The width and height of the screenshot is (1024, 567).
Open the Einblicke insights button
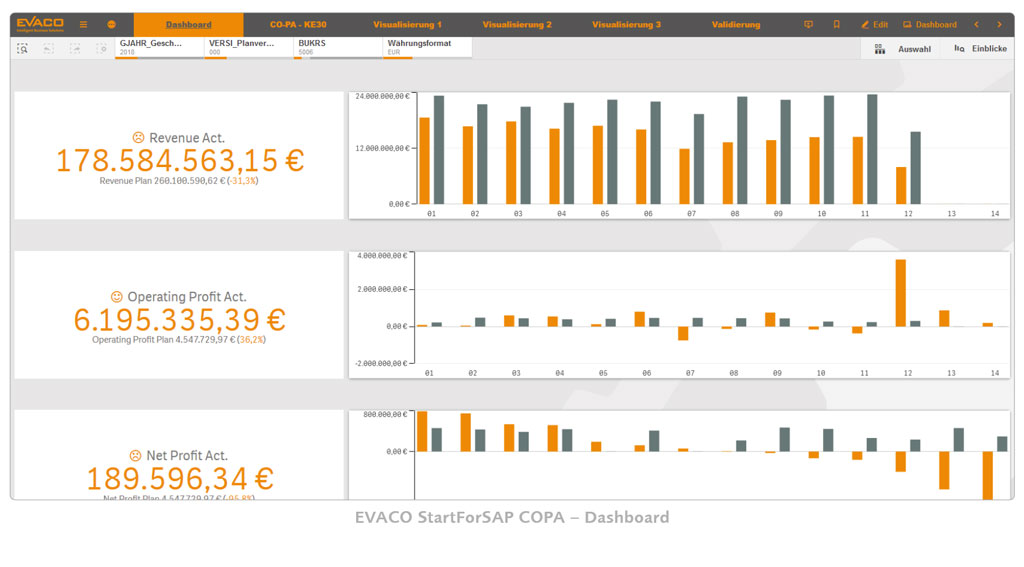tap(980, 49)
